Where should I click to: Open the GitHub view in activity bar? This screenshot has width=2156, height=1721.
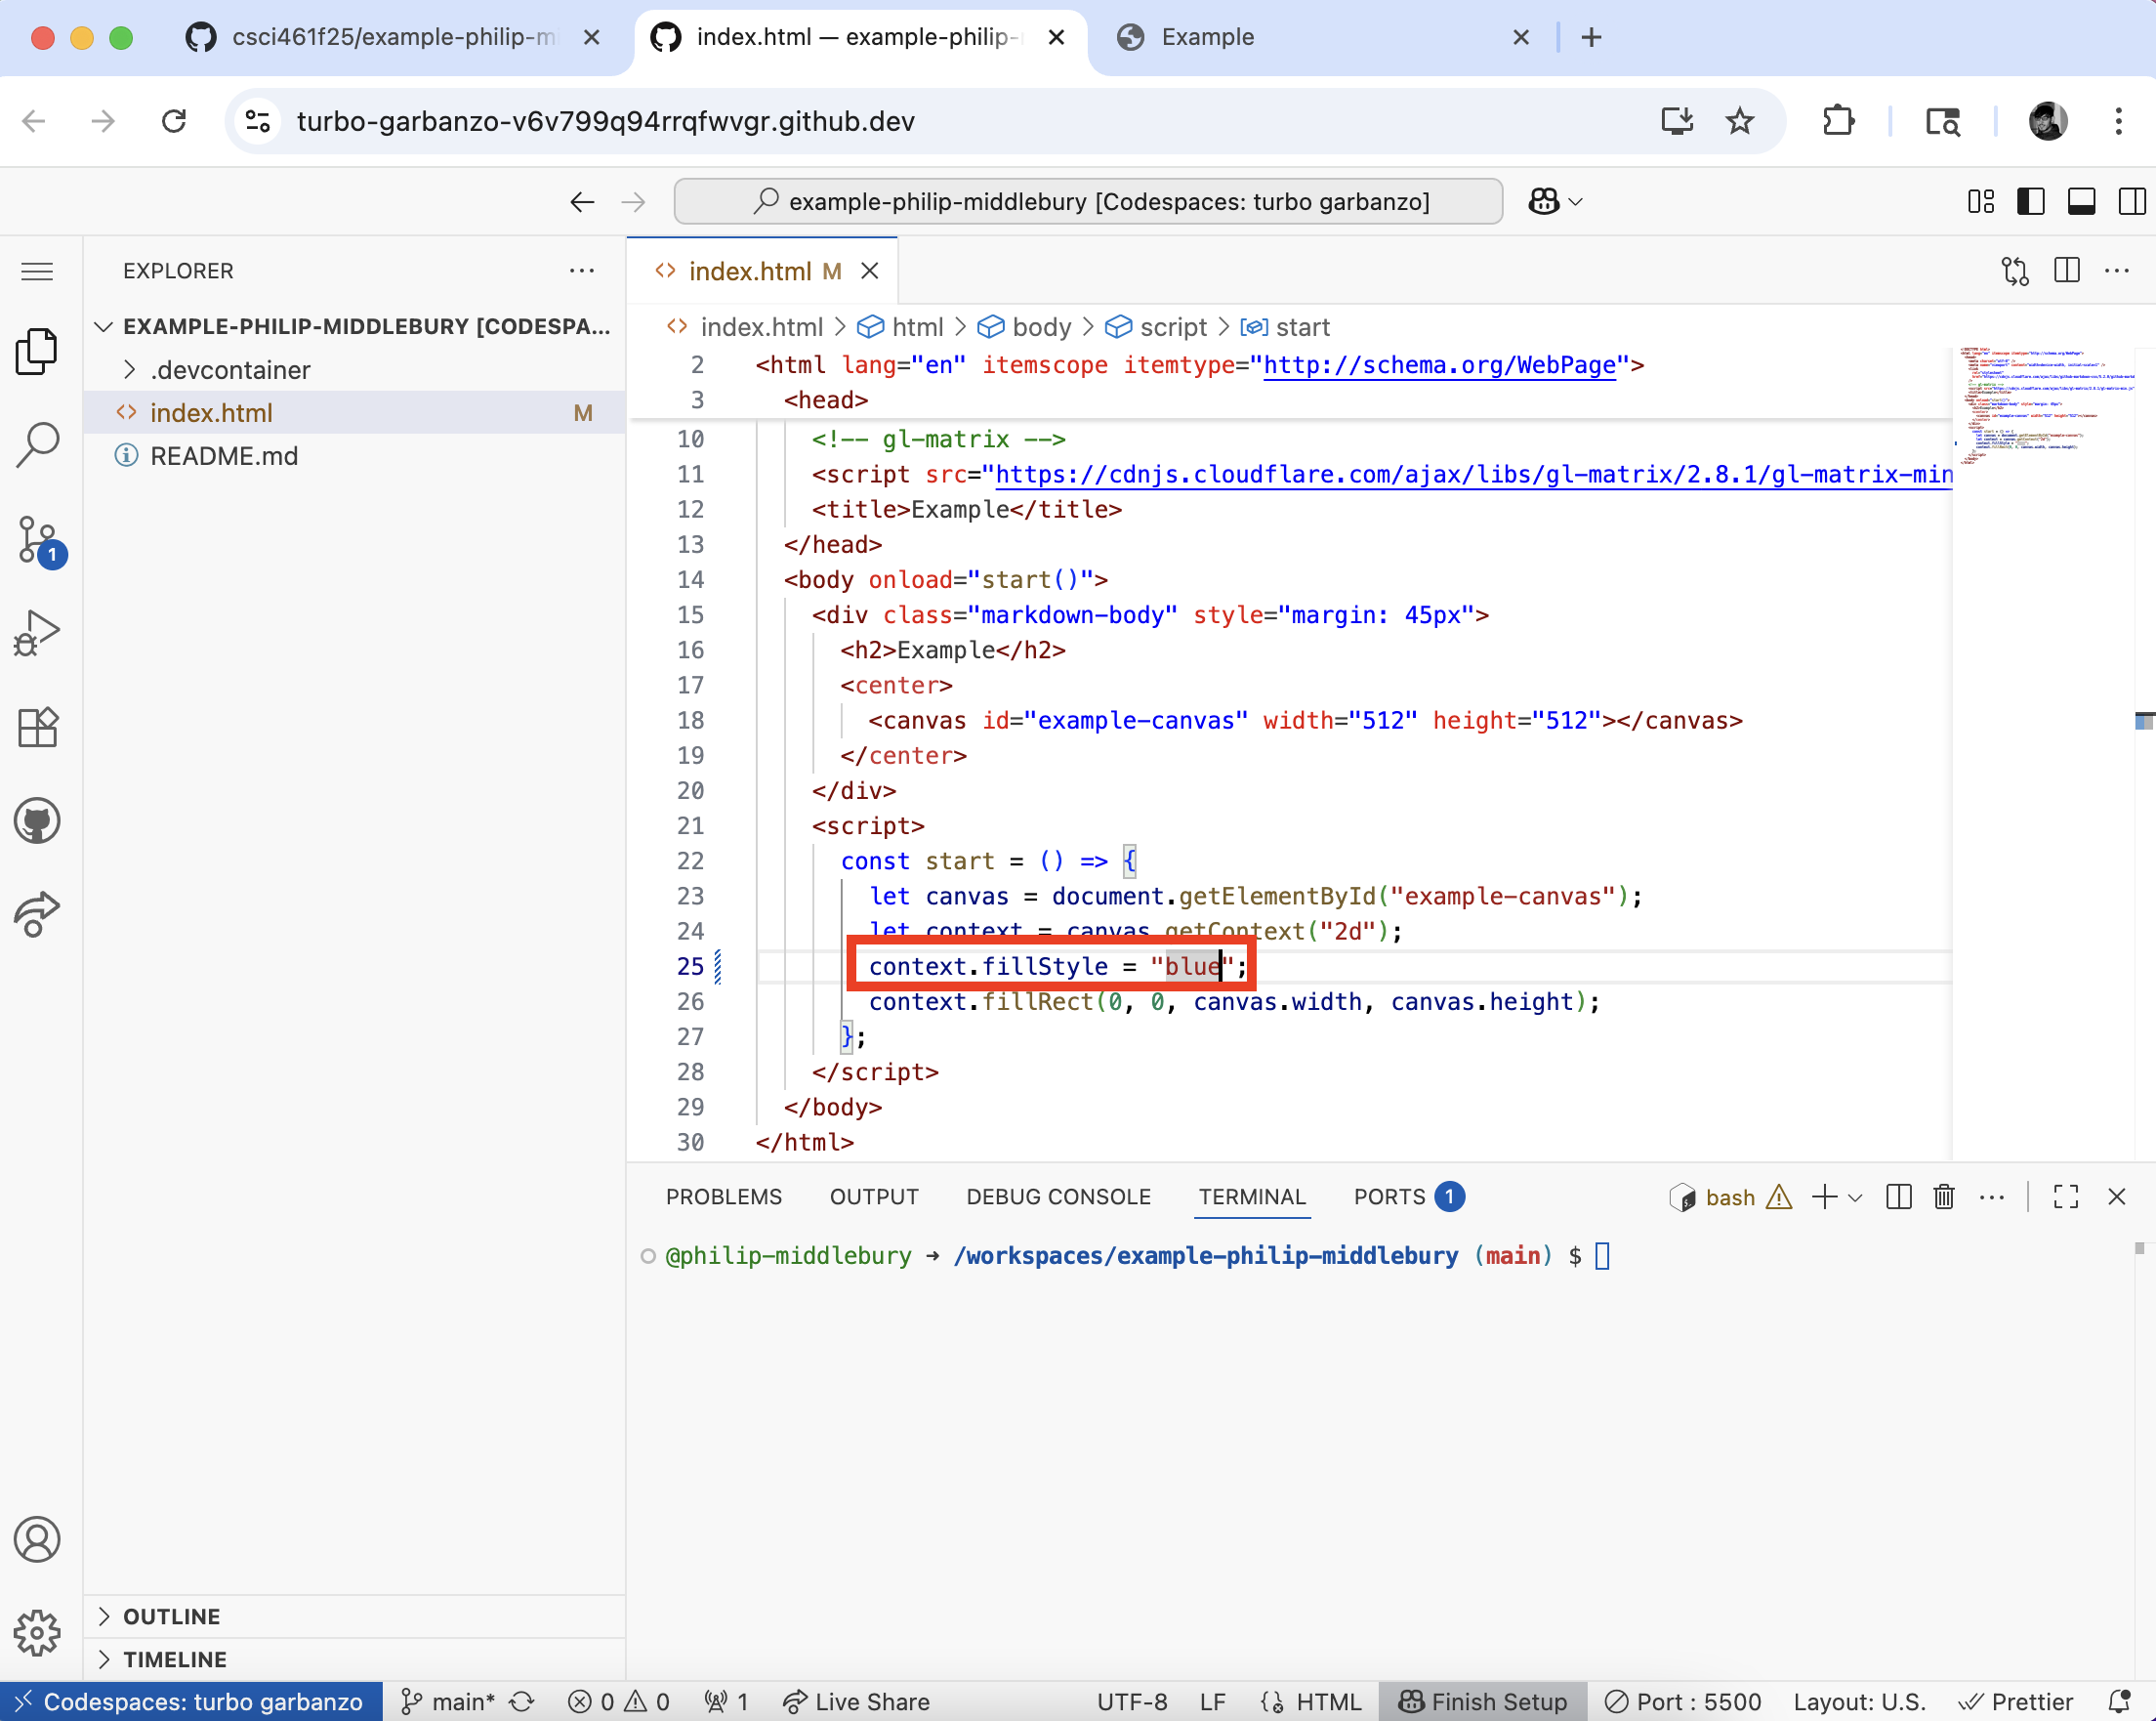point(38,821)
